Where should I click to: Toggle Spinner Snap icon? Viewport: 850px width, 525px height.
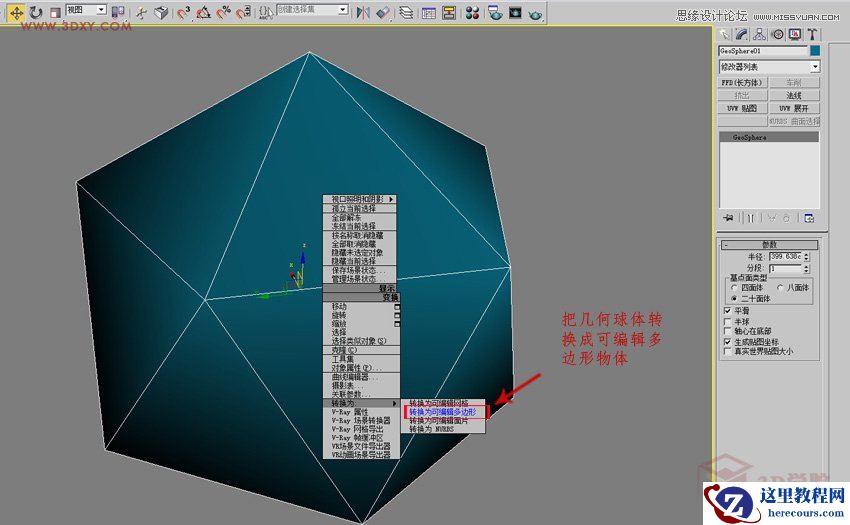coord(243,12)
